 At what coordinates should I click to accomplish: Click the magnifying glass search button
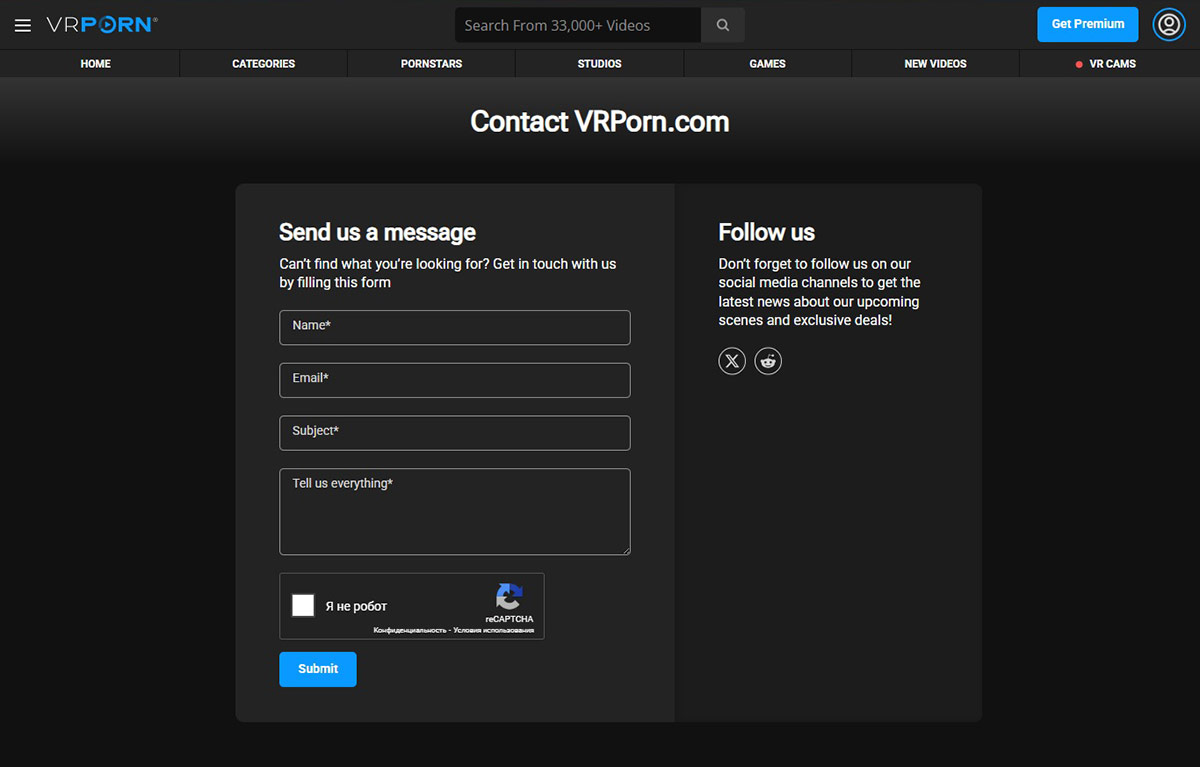[x=723, y=25]
